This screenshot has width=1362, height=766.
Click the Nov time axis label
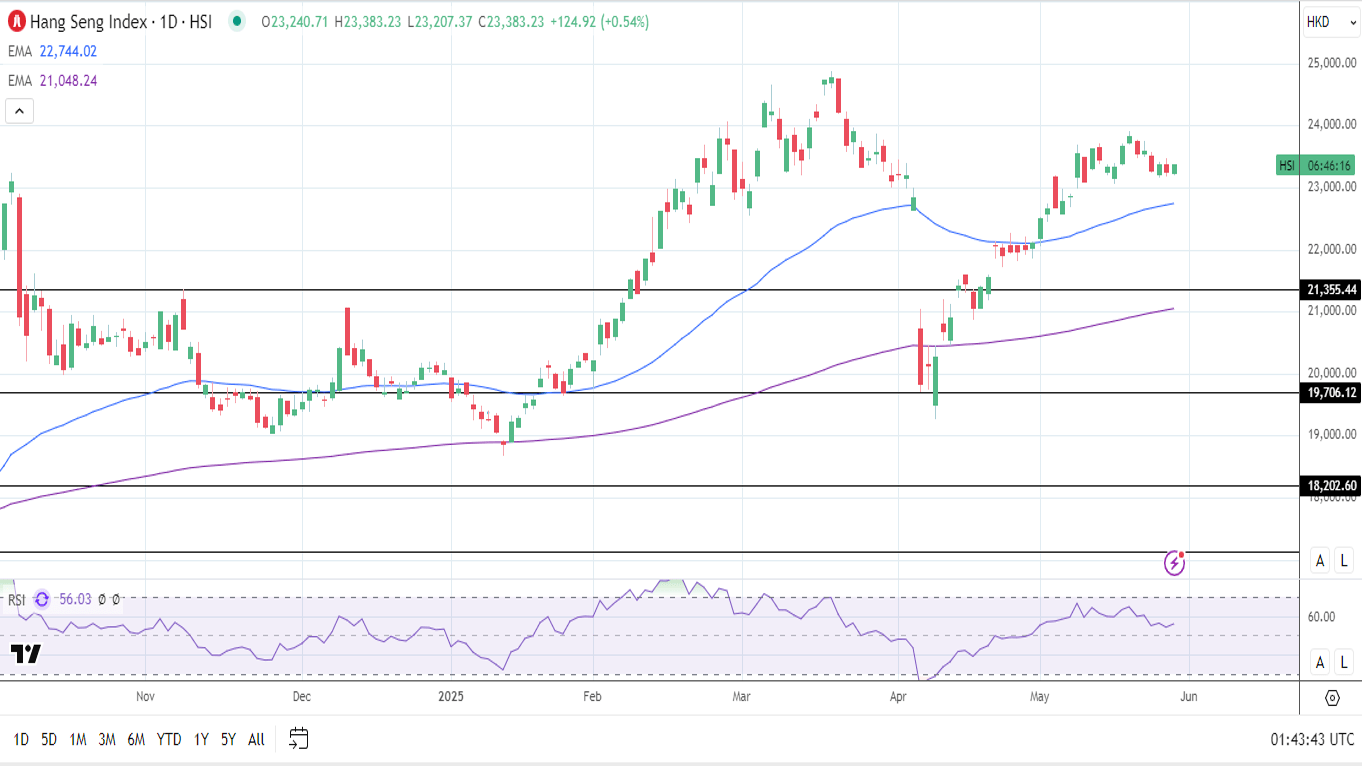coord(146,696)
